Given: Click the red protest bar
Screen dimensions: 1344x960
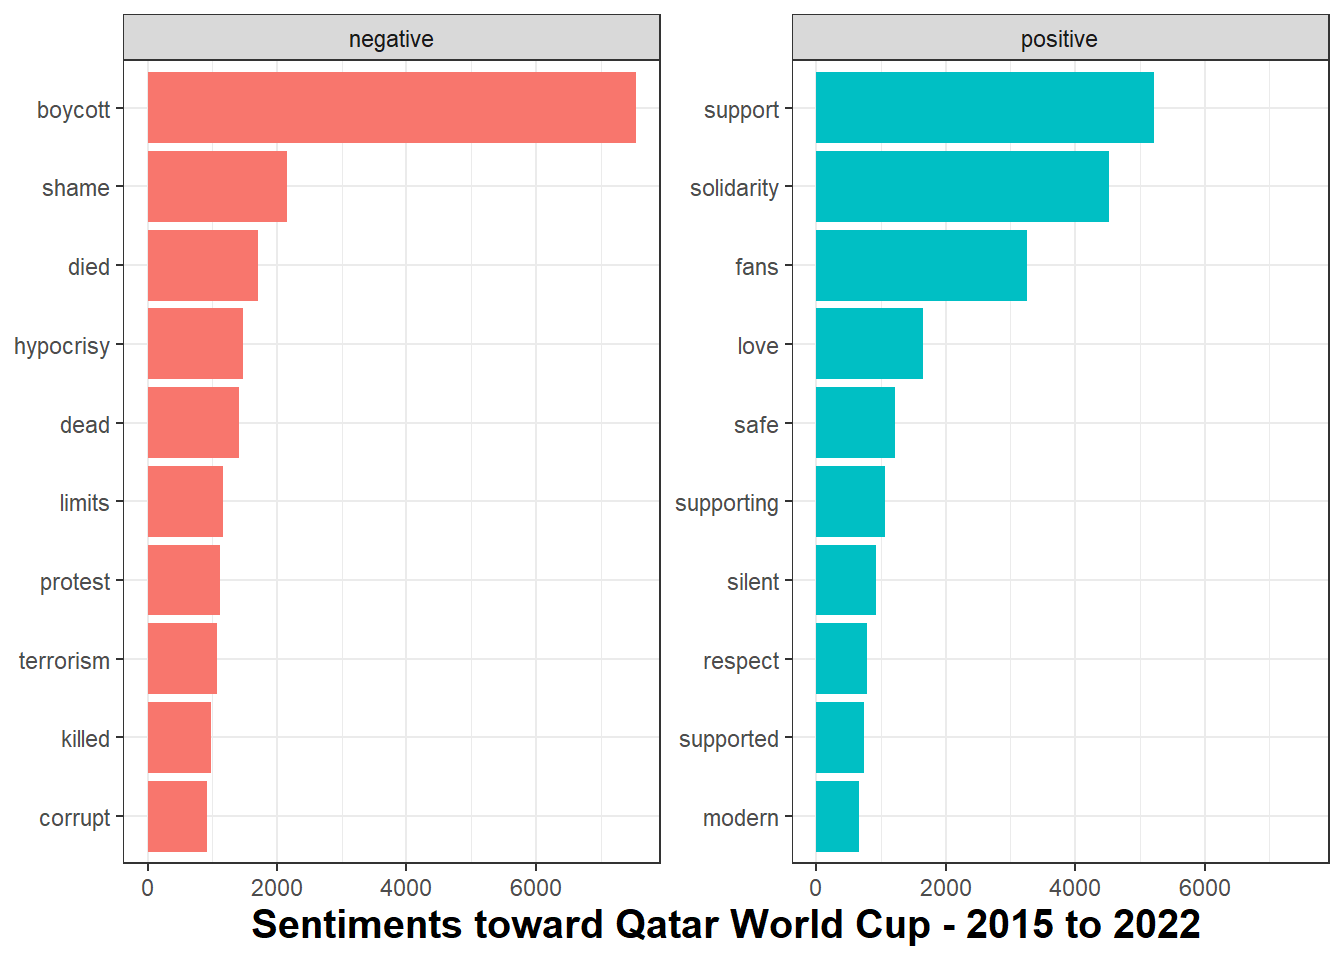Looking at the screenshot, I should [183, 580].
